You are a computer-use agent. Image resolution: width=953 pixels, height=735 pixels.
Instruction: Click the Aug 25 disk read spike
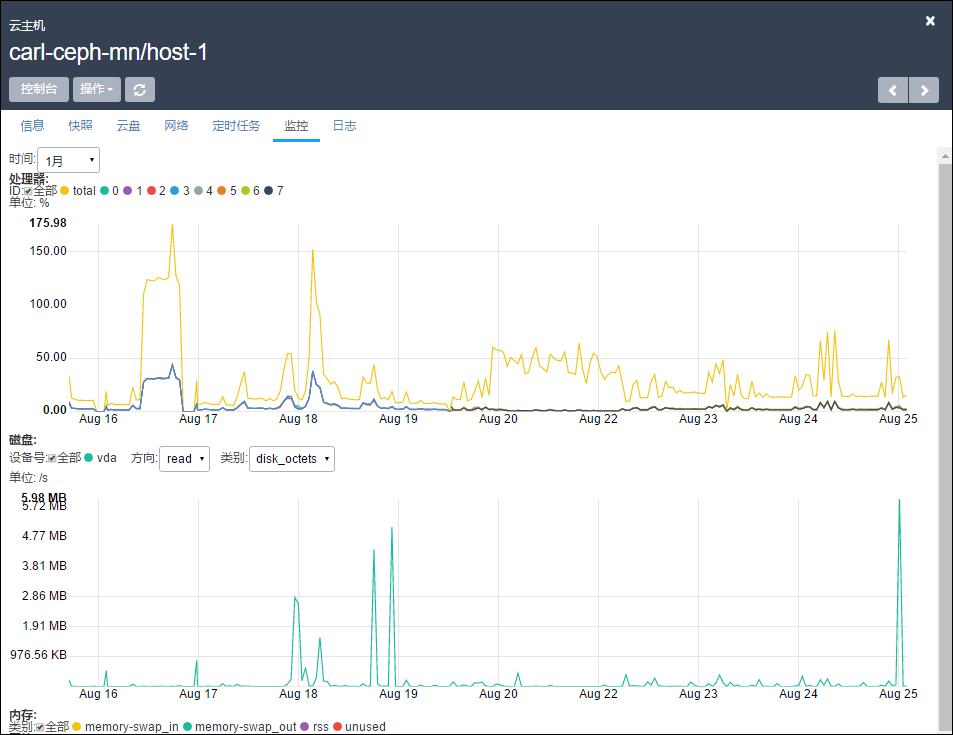point(900,500)
